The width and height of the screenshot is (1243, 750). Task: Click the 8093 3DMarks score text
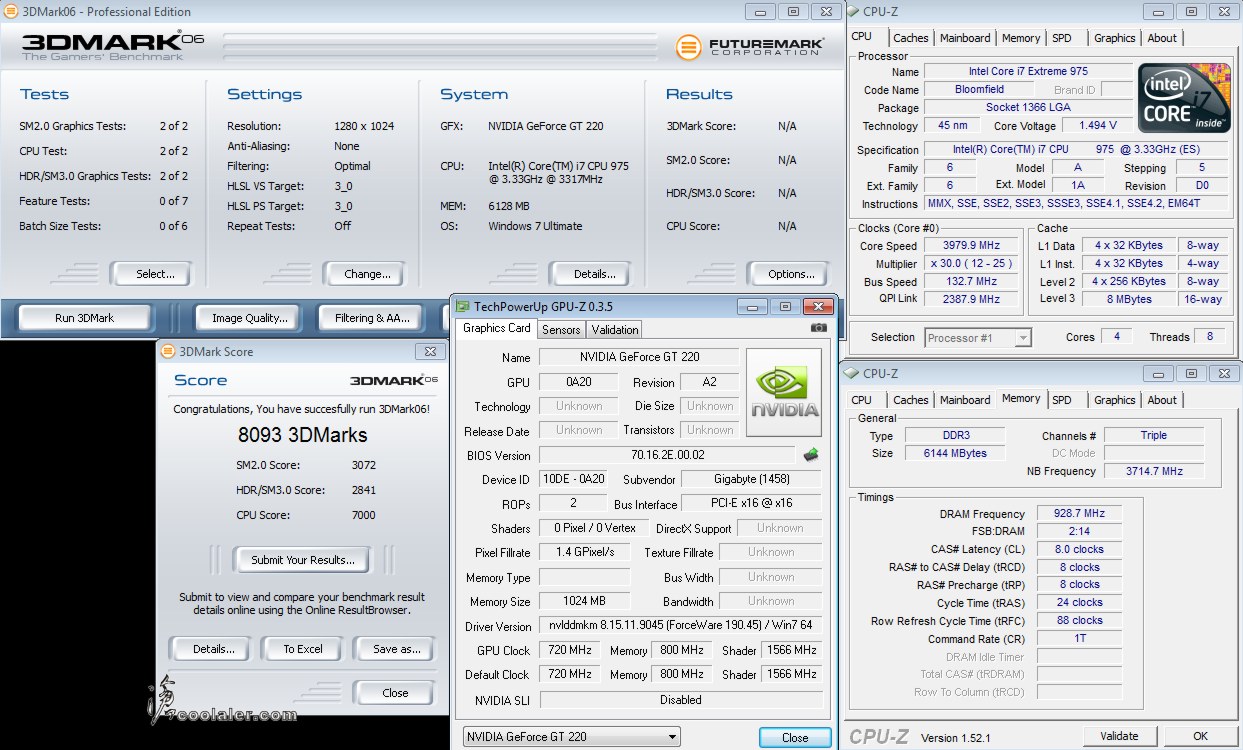pyautogui.click(x=303, y=435)
